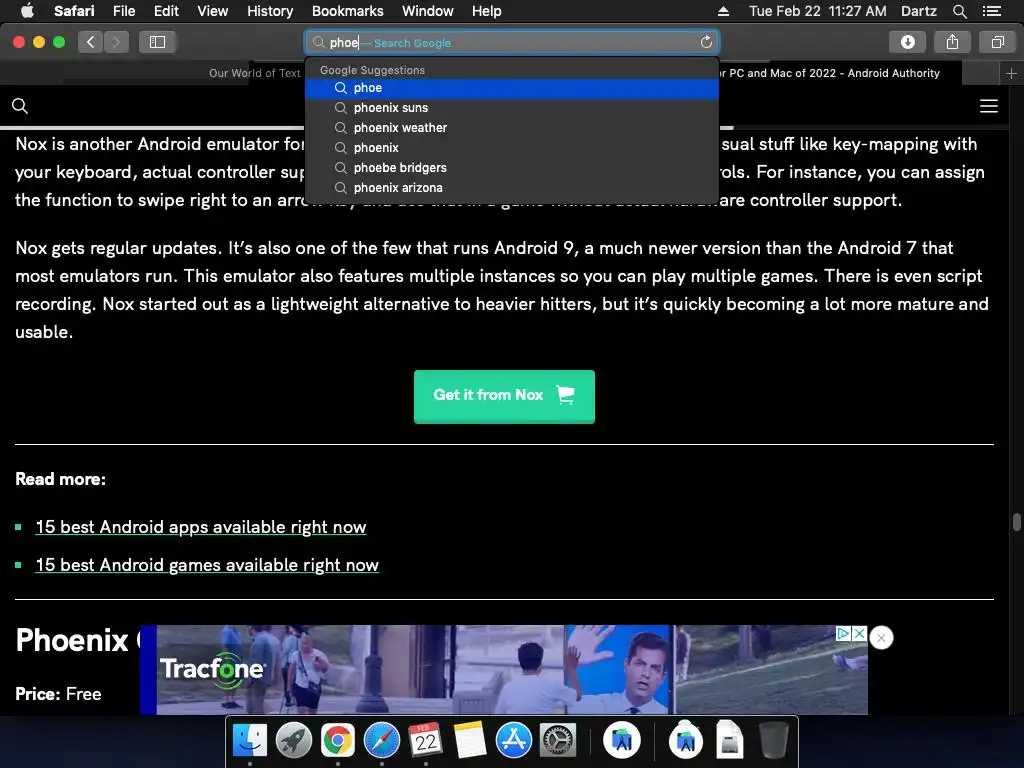1024x768 pixels.
Task: Open Notes app in the Dock
Action: point(470,741)
